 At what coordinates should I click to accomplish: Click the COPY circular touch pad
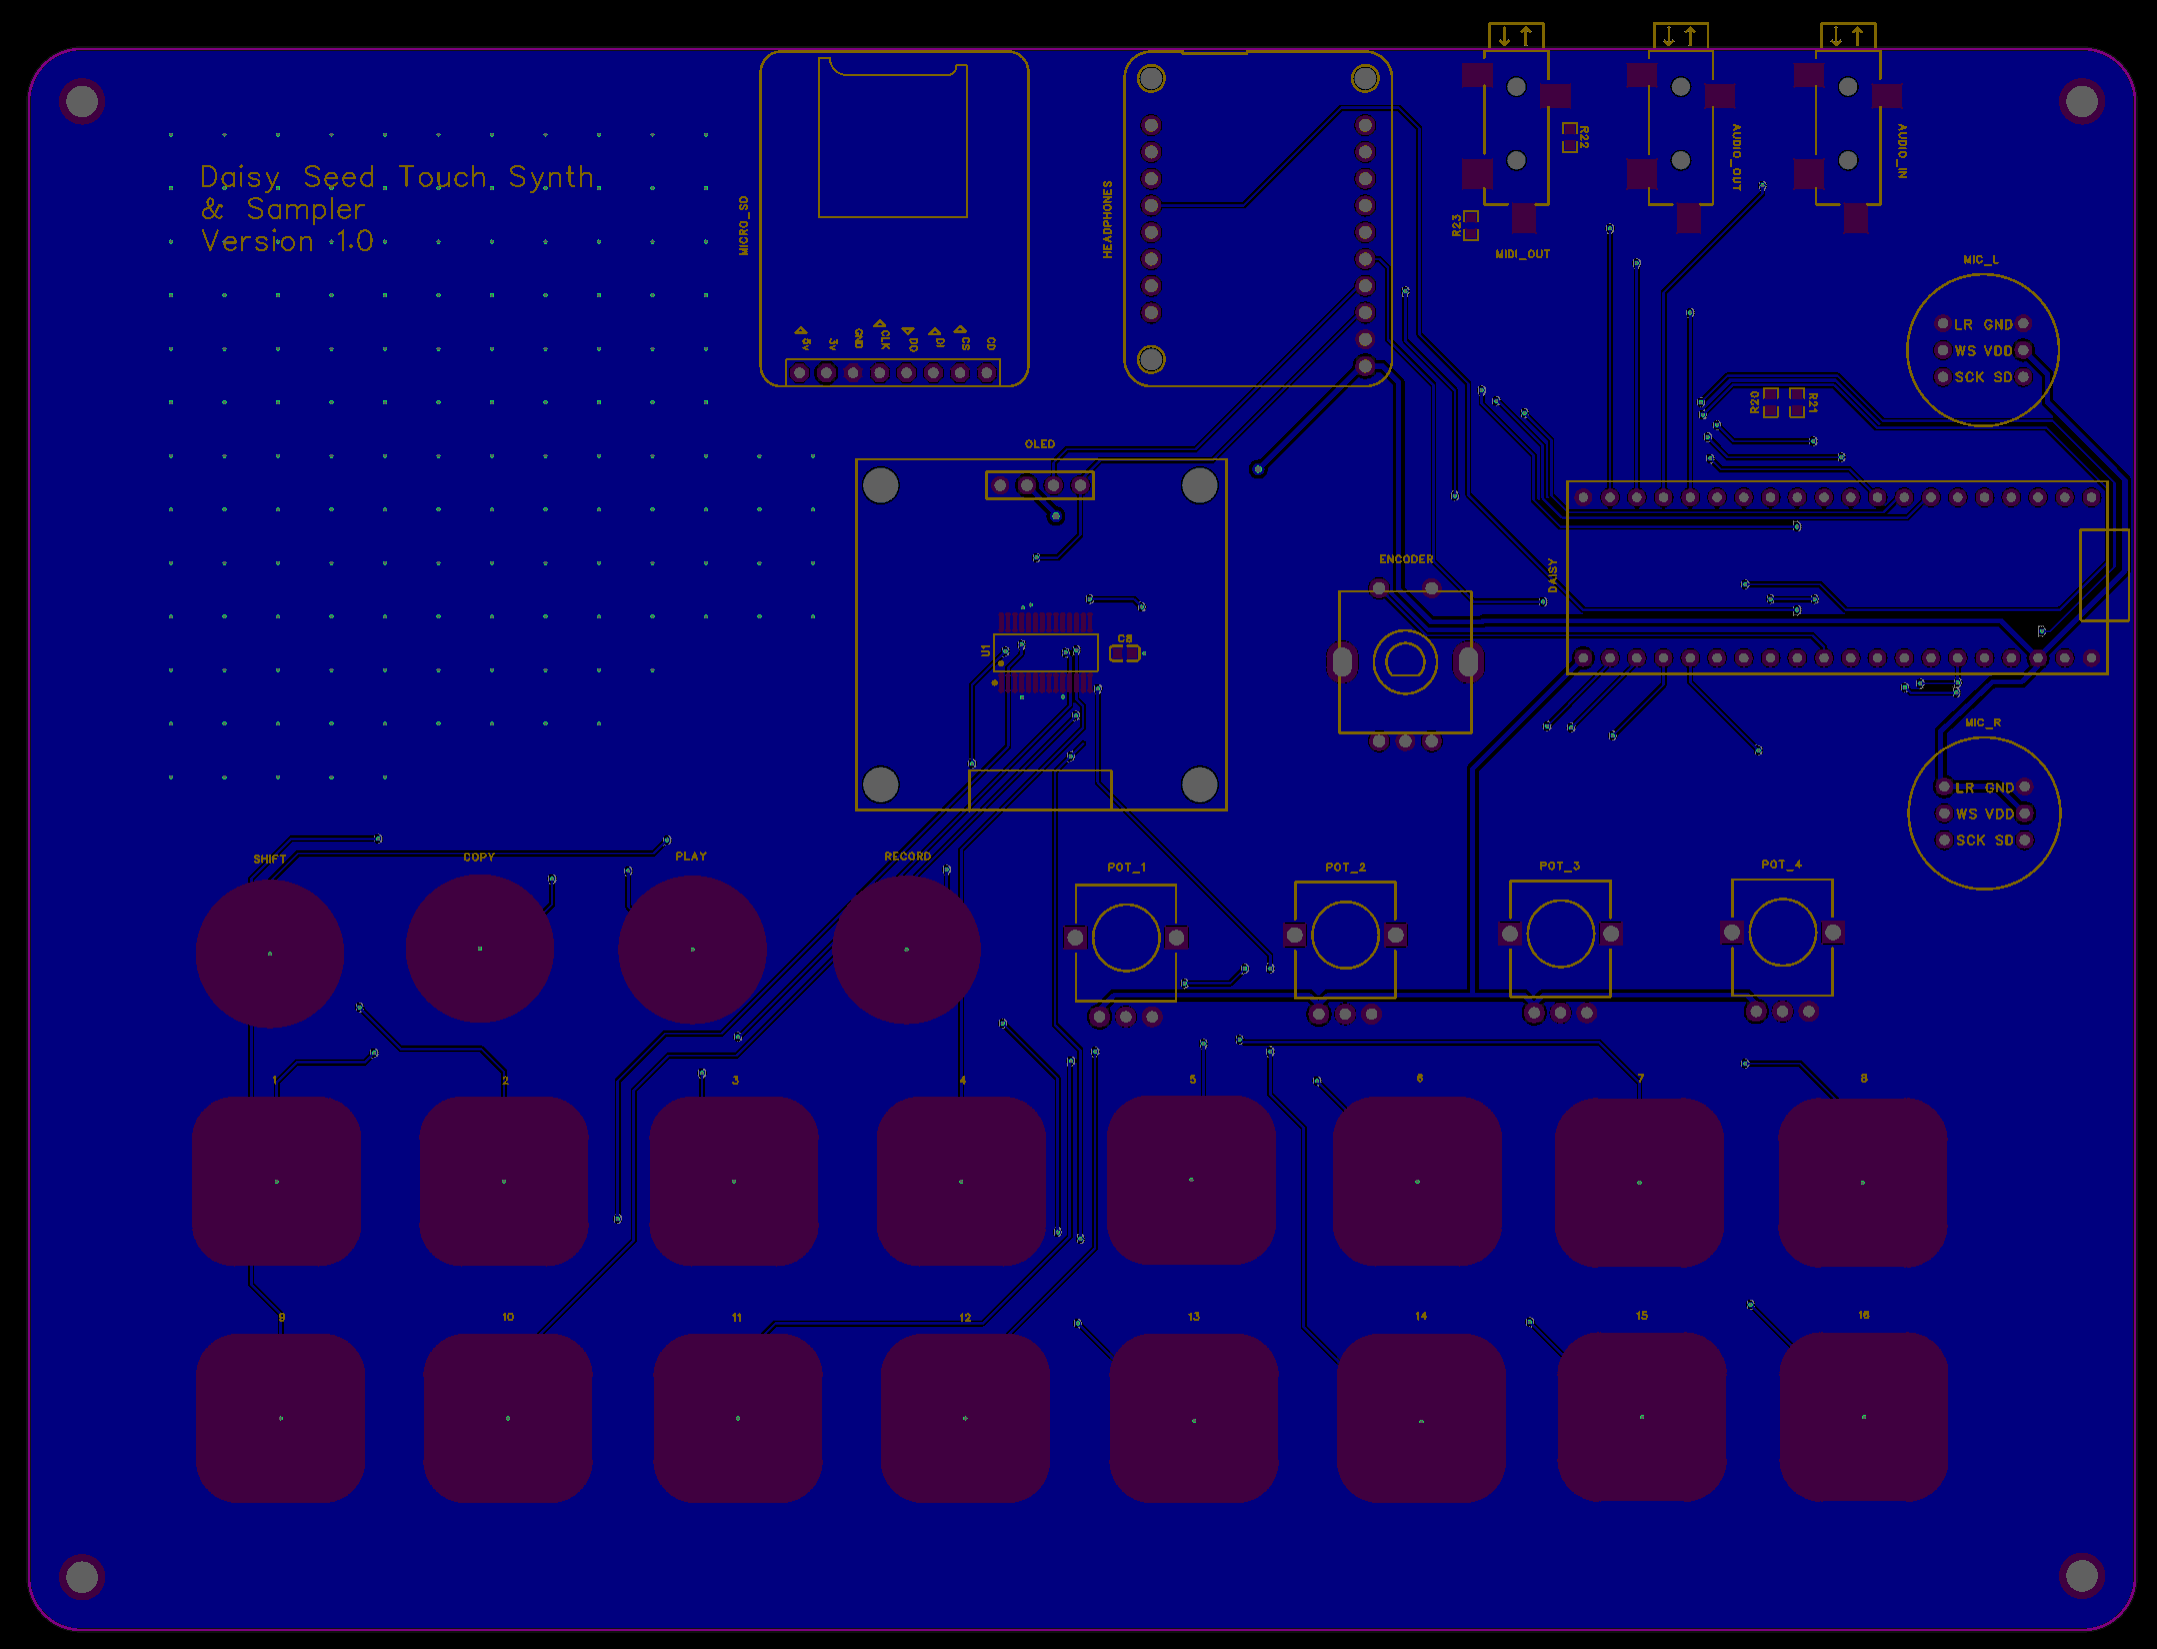pos(480,948)
